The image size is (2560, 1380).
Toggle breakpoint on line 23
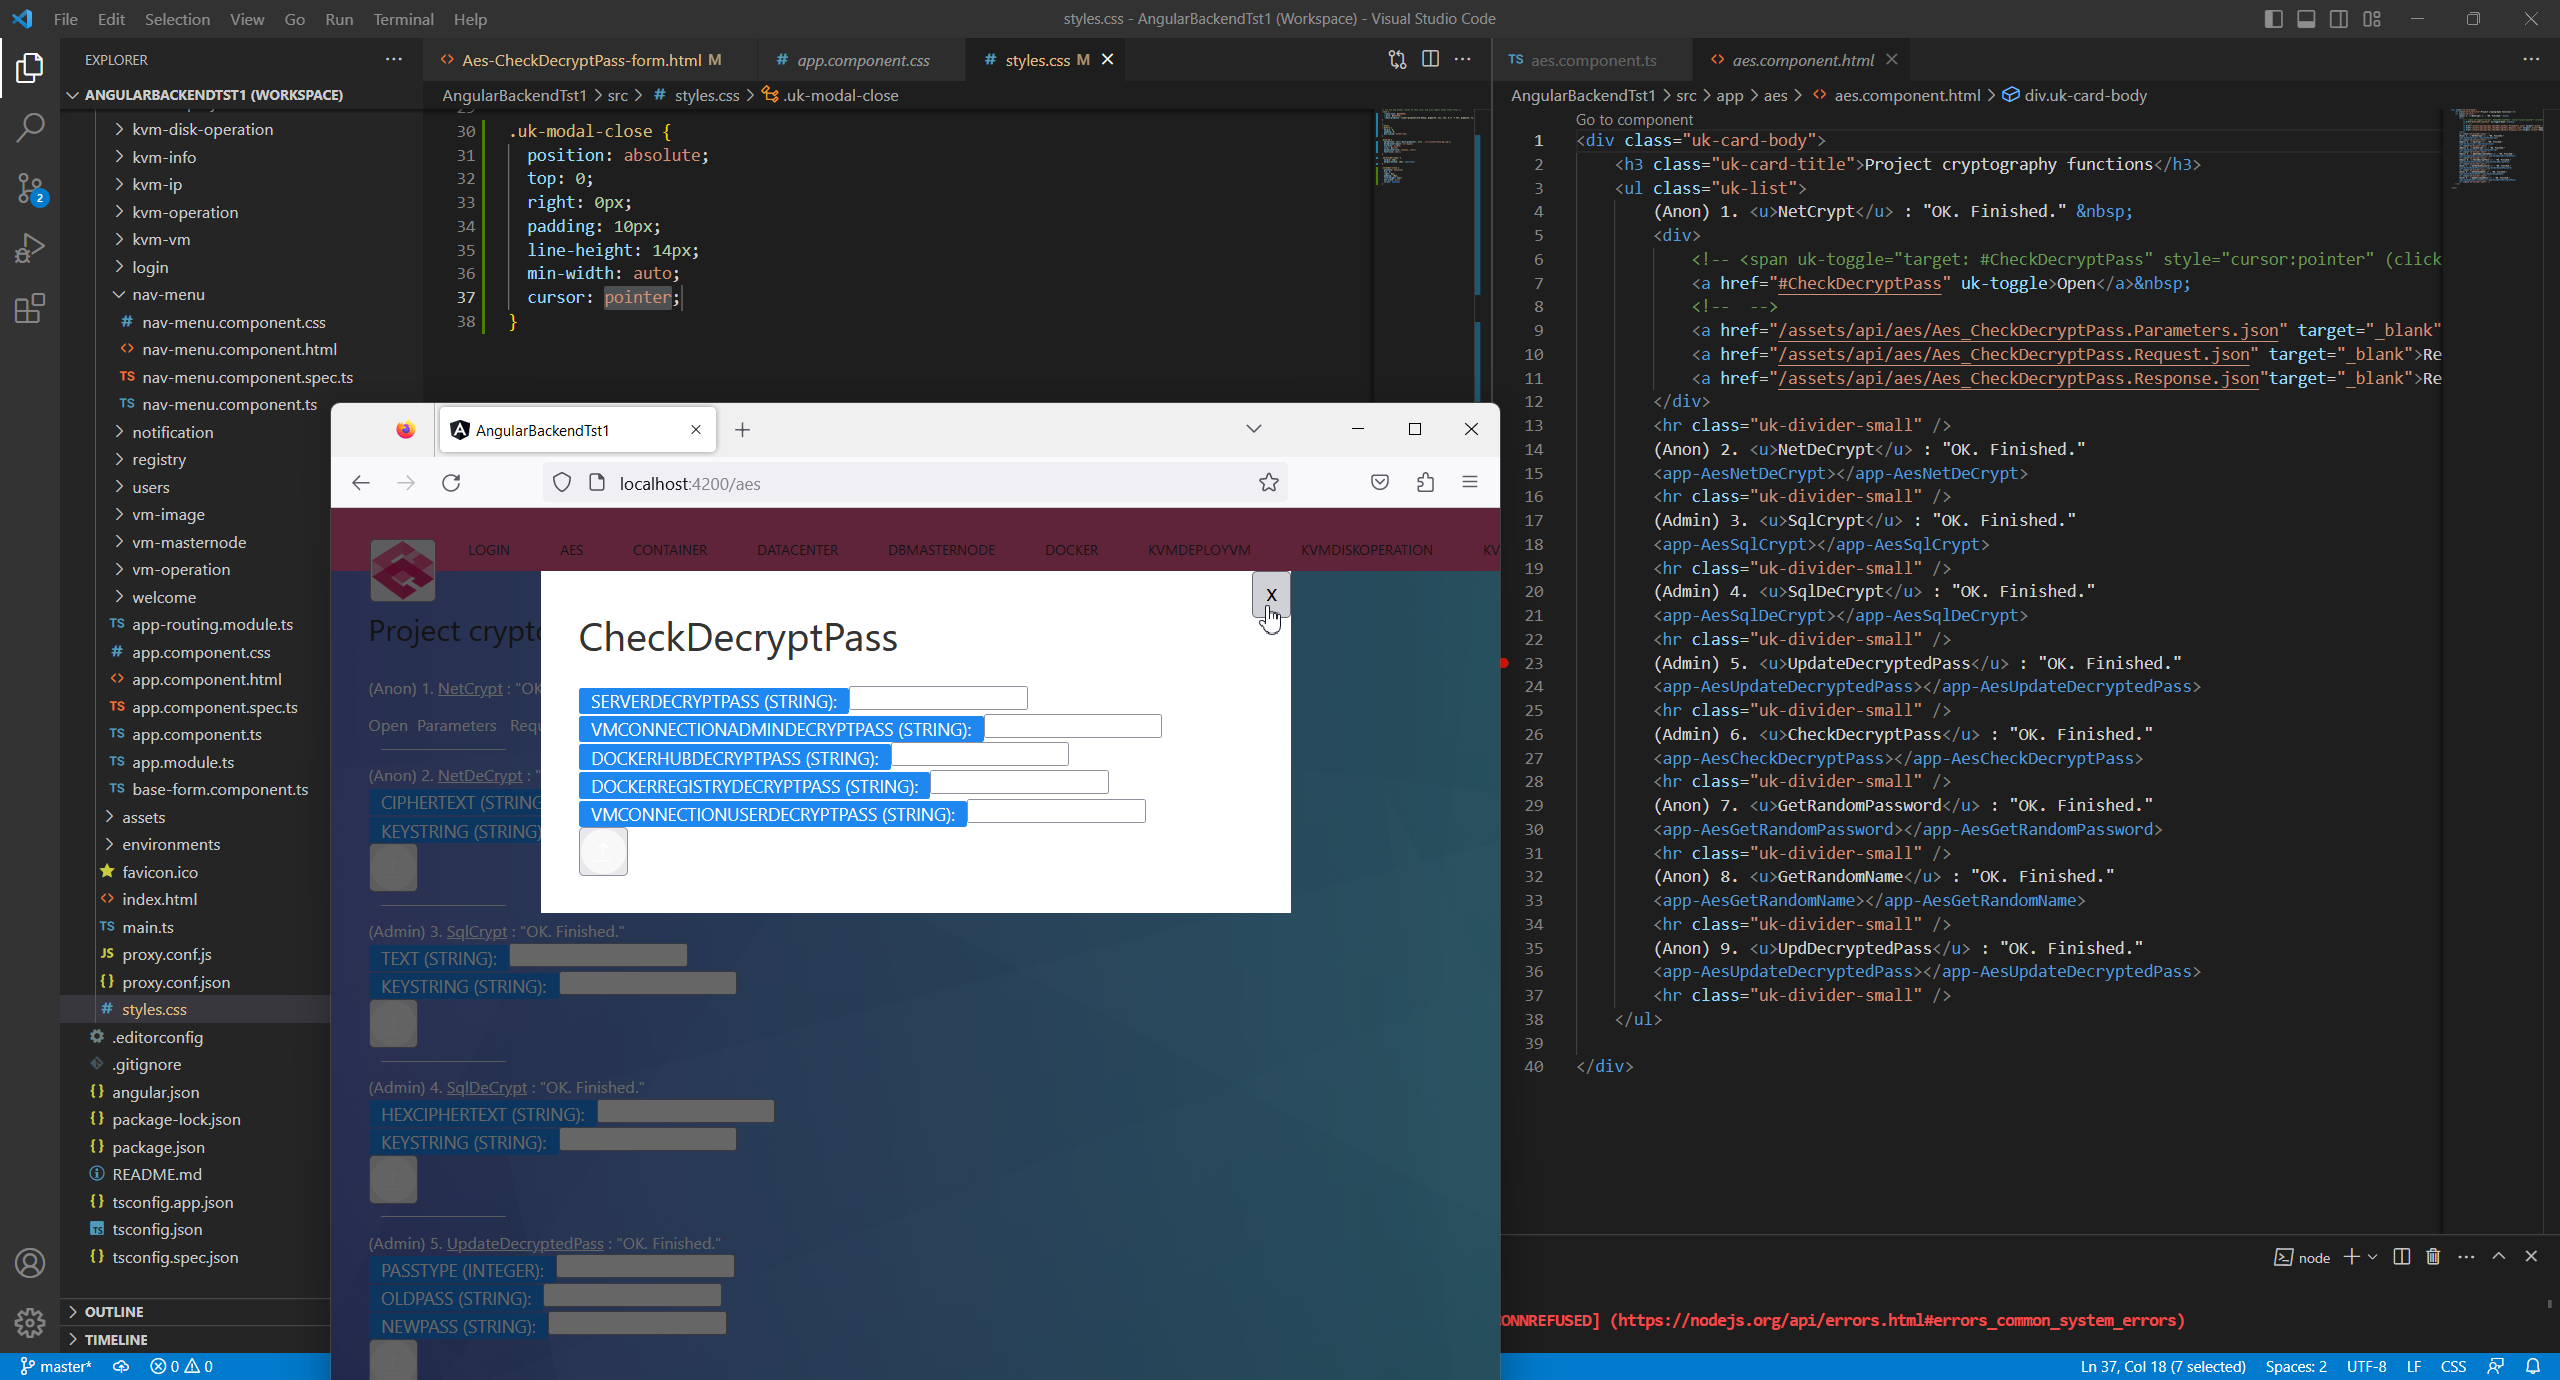[x=1504, y=663]
